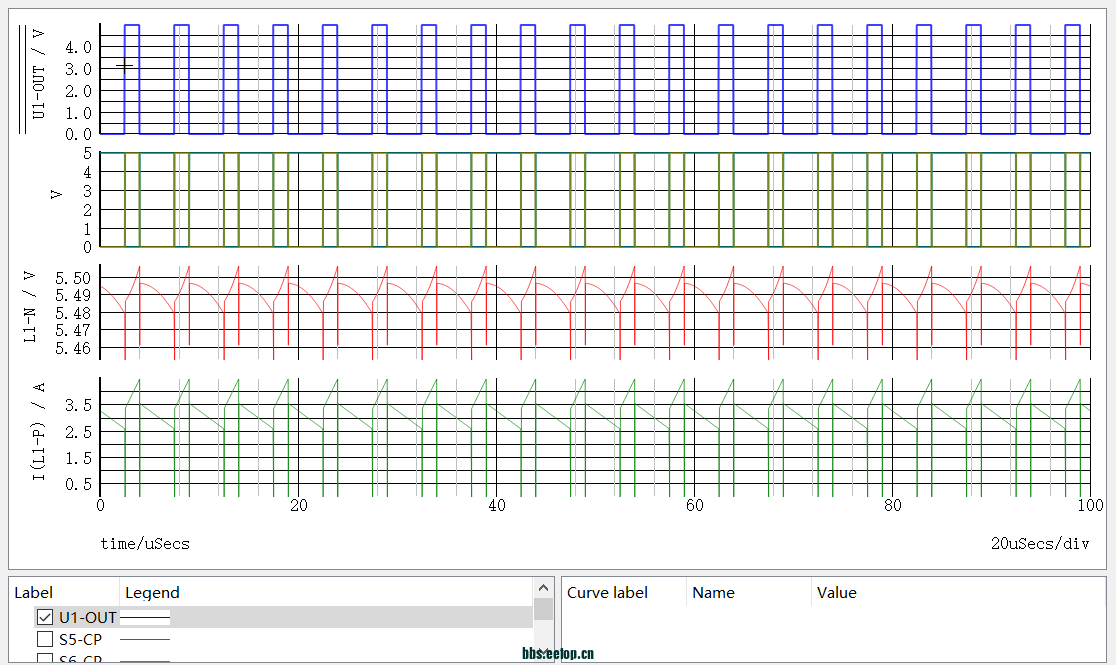Click the "5.48" tick on the L1-N axis
The width and height of the screenshot is (1116, 665).
73,313
